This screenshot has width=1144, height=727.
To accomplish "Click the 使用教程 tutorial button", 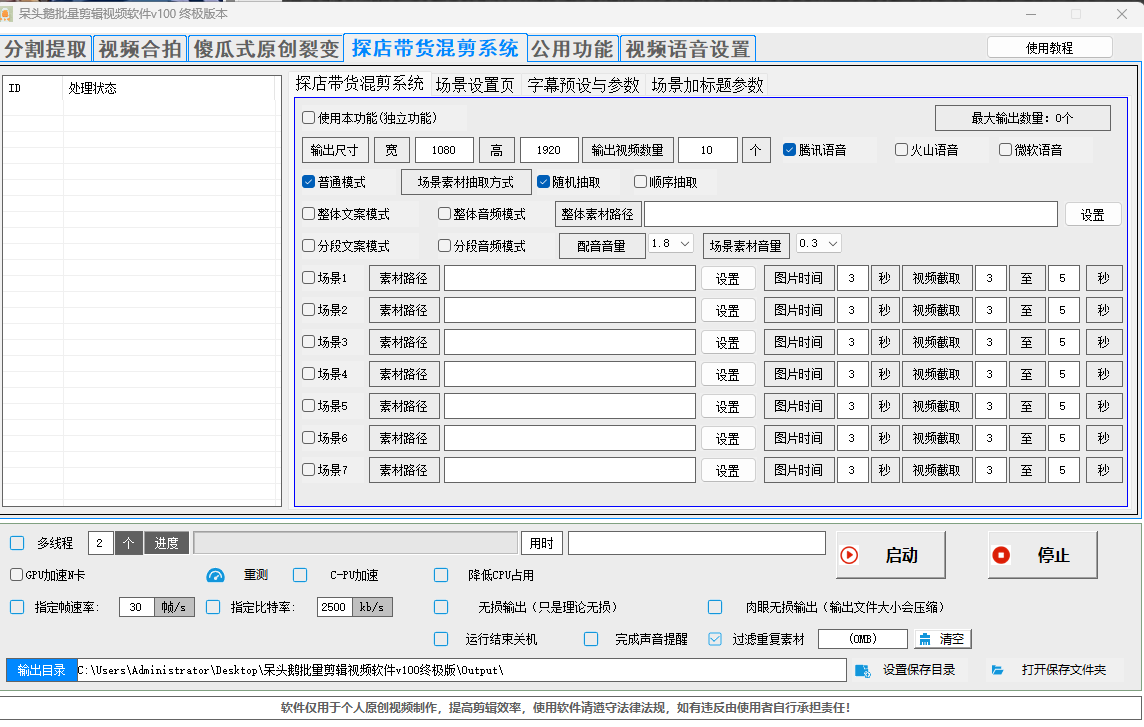I will pyautogui.click(x=1049, y=48).
